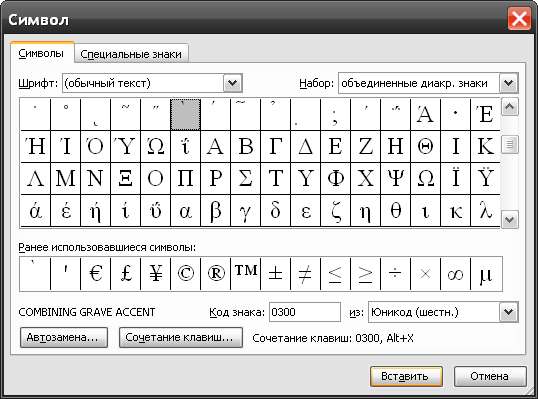This screenshot has width=538, height=399.
Task: Select the small lambda symbol
Action: click(x=486, y=210)
